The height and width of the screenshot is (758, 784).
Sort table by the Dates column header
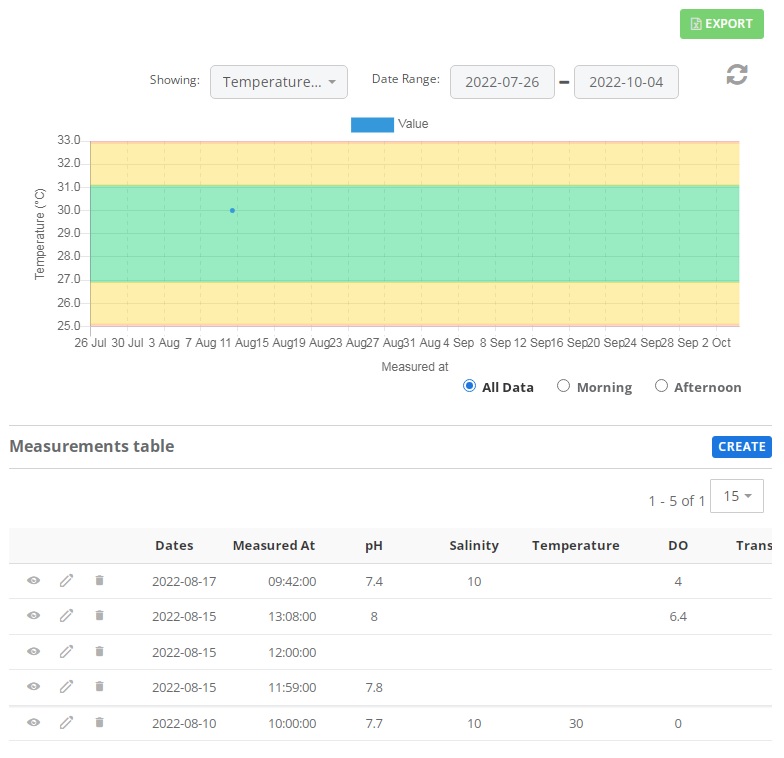[x=174, y=545]
